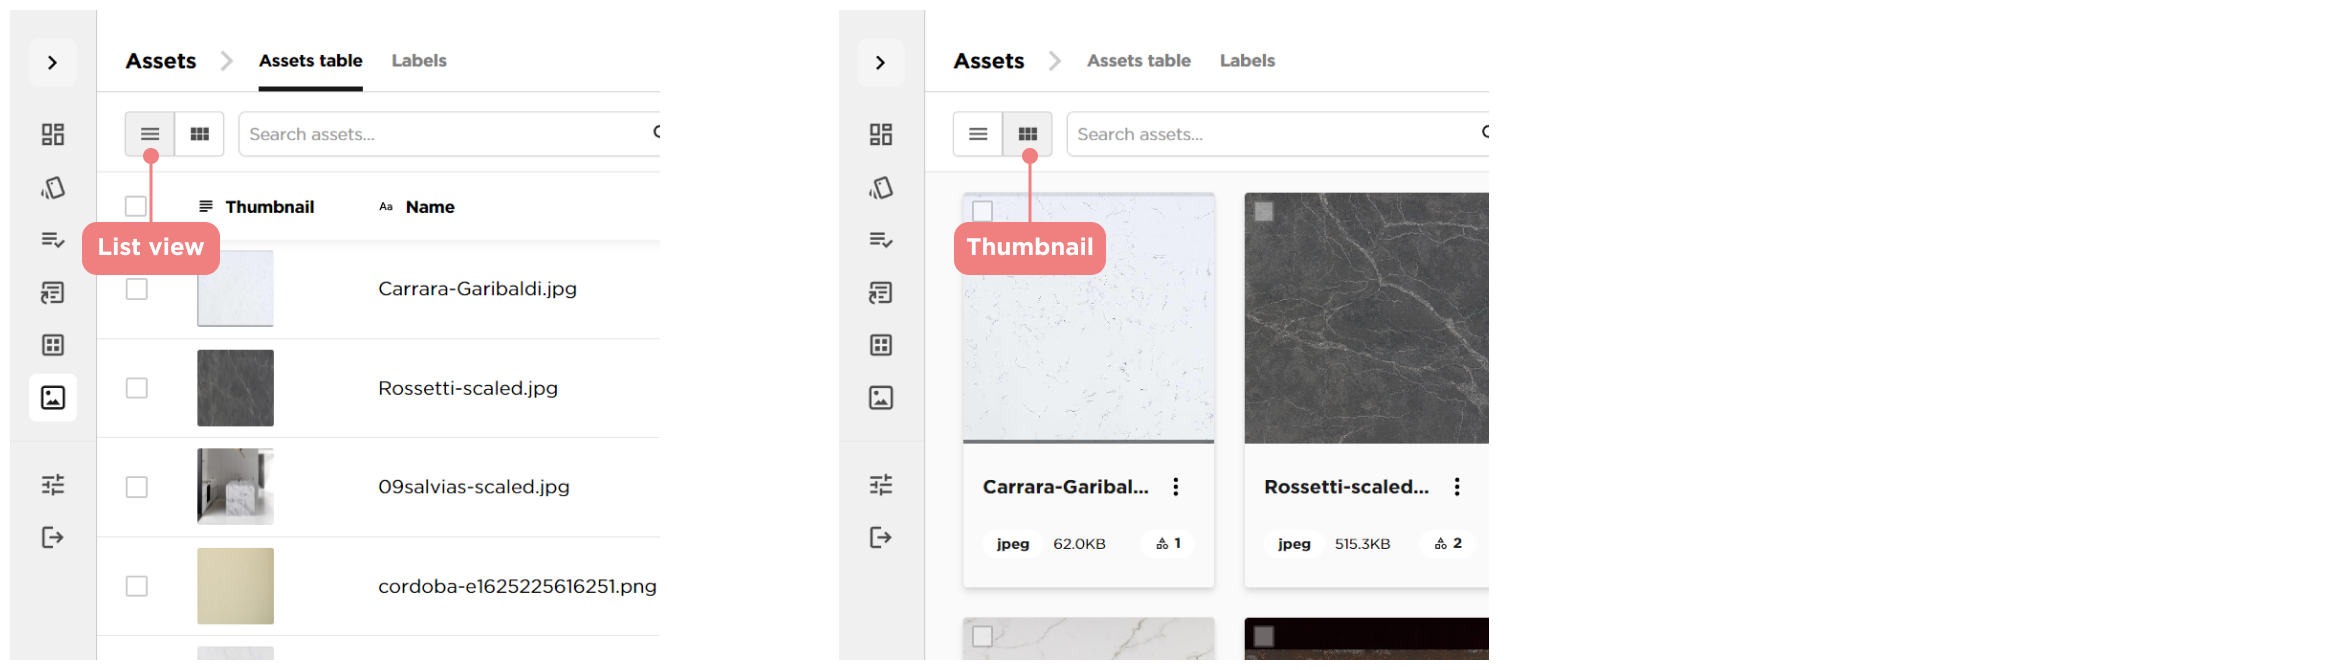Viewport: 2328px width, 670px height.
Task: Click the 62.0KB size on the Carrara card
Action: (1079, 544)
